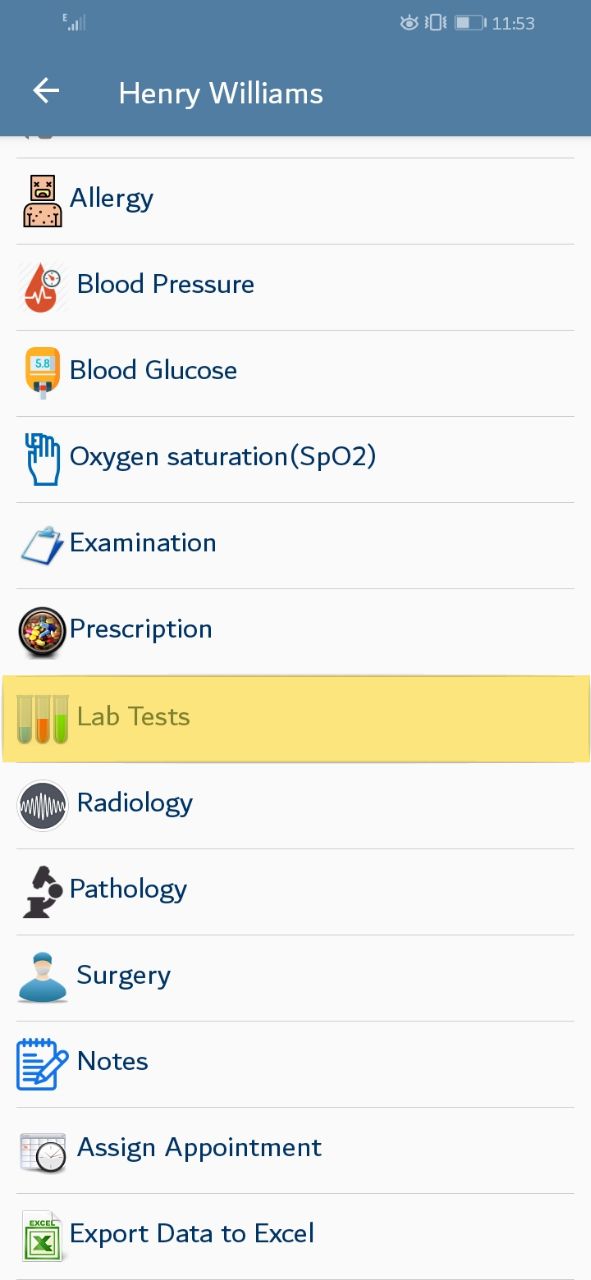Tap the Oxygen saturation hand icon
591x1280 pixels.
(42, 459)
